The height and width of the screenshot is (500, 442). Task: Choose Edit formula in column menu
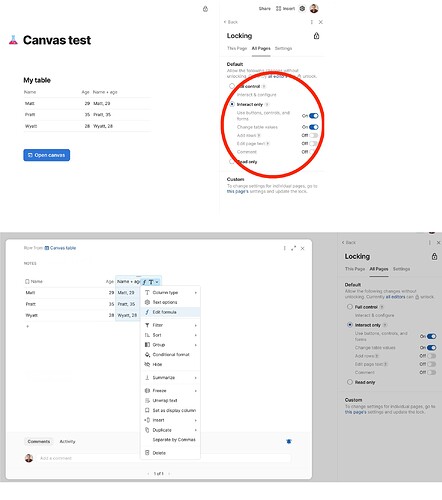171,312
